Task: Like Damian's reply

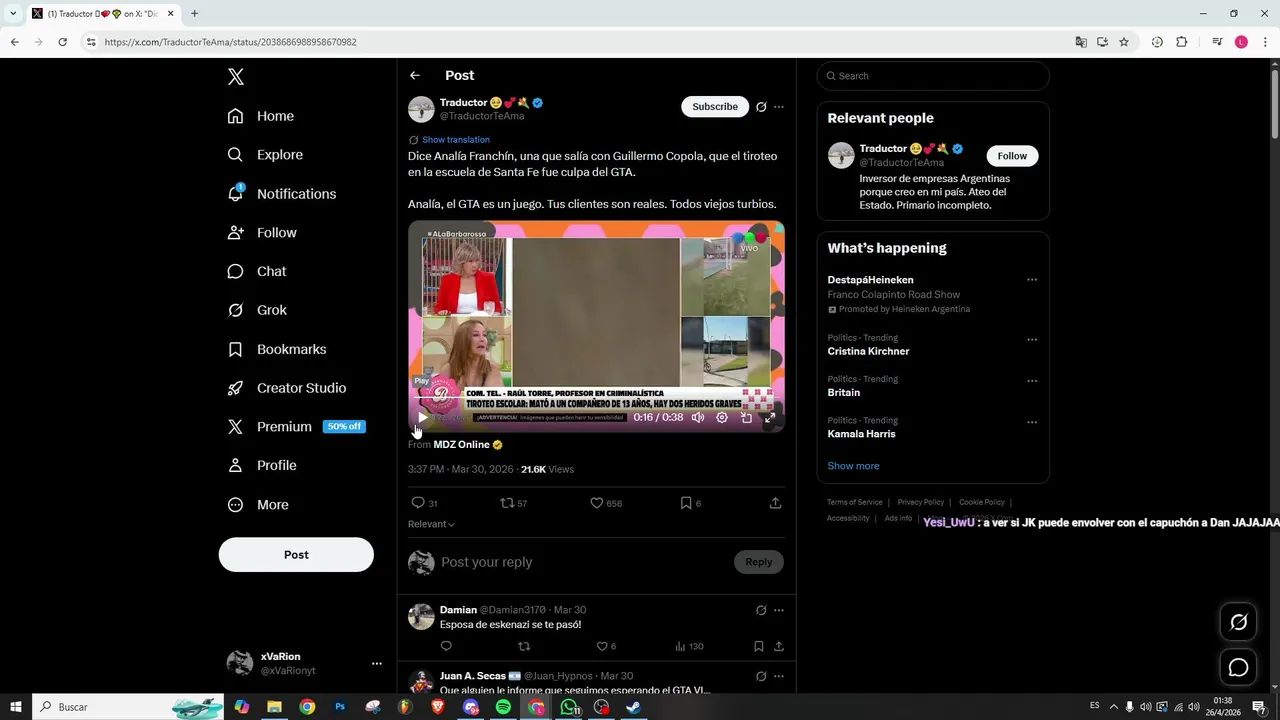Action: pyautogui.click(x=602, y=646)
